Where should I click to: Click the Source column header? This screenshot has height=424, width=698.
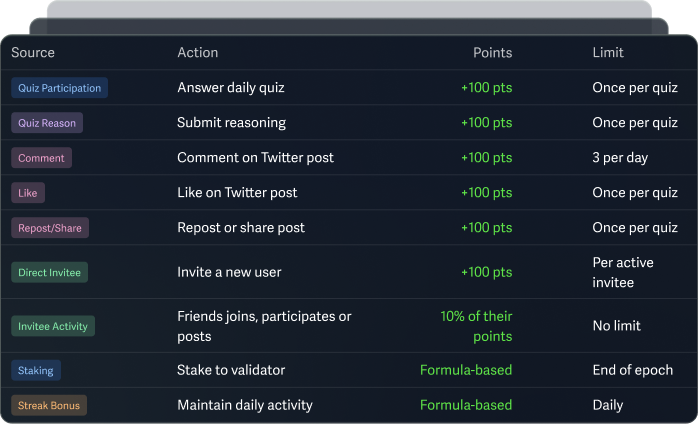tap(33, 53)
